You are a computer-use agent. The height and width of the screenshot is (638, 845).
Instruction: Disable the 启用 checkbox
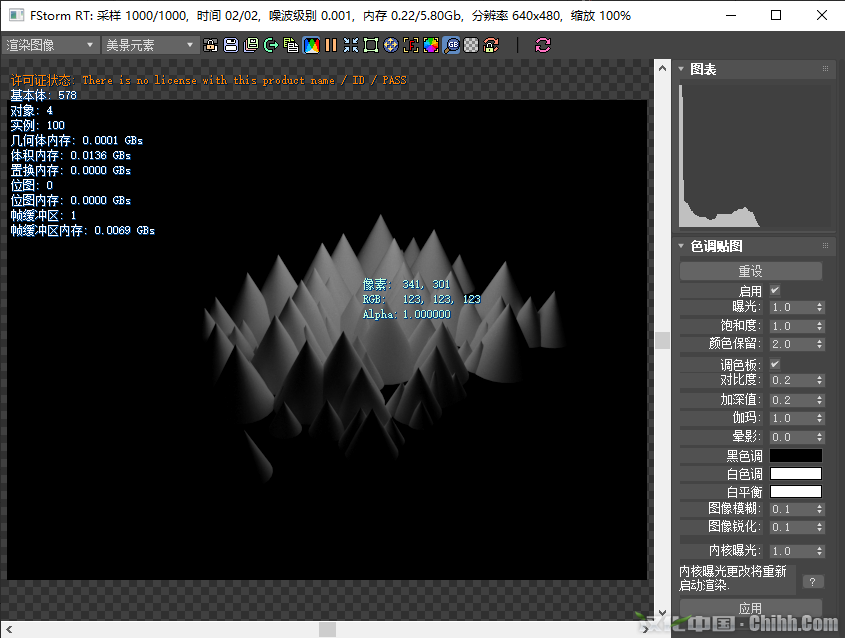coord(775,290)
